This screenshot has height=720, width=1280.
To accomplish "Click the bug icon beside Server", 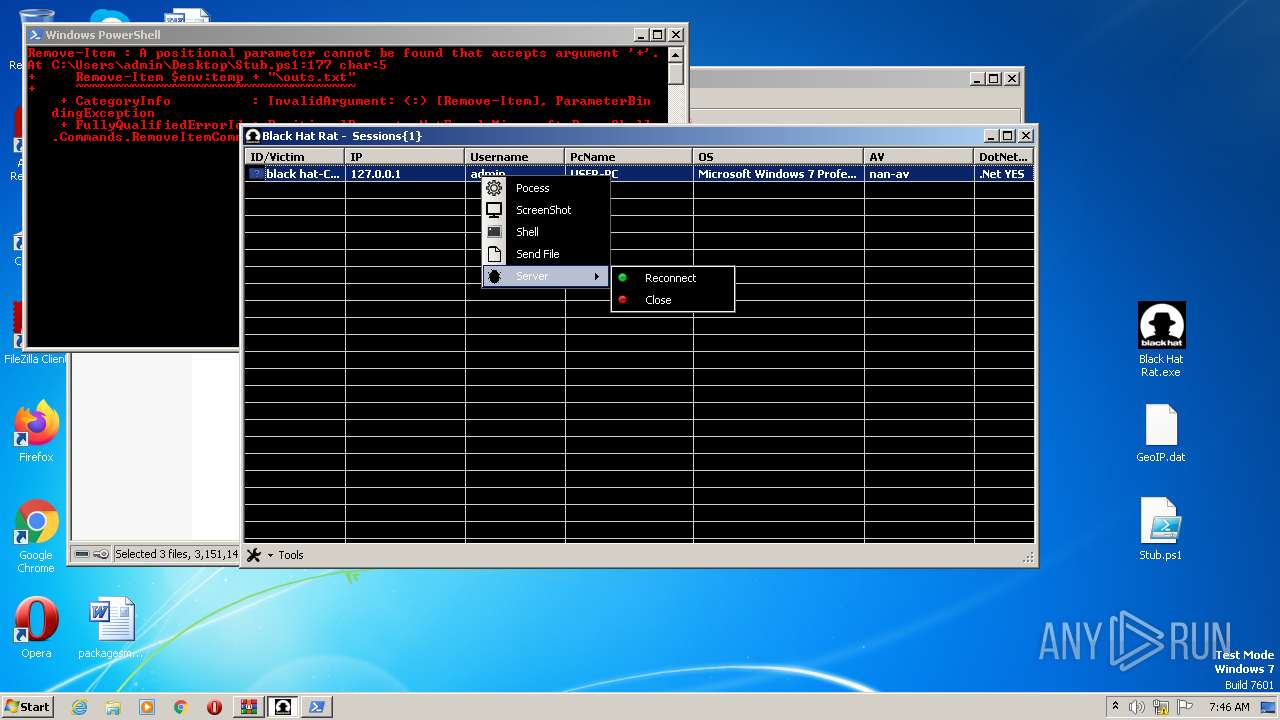I will 494,276.
